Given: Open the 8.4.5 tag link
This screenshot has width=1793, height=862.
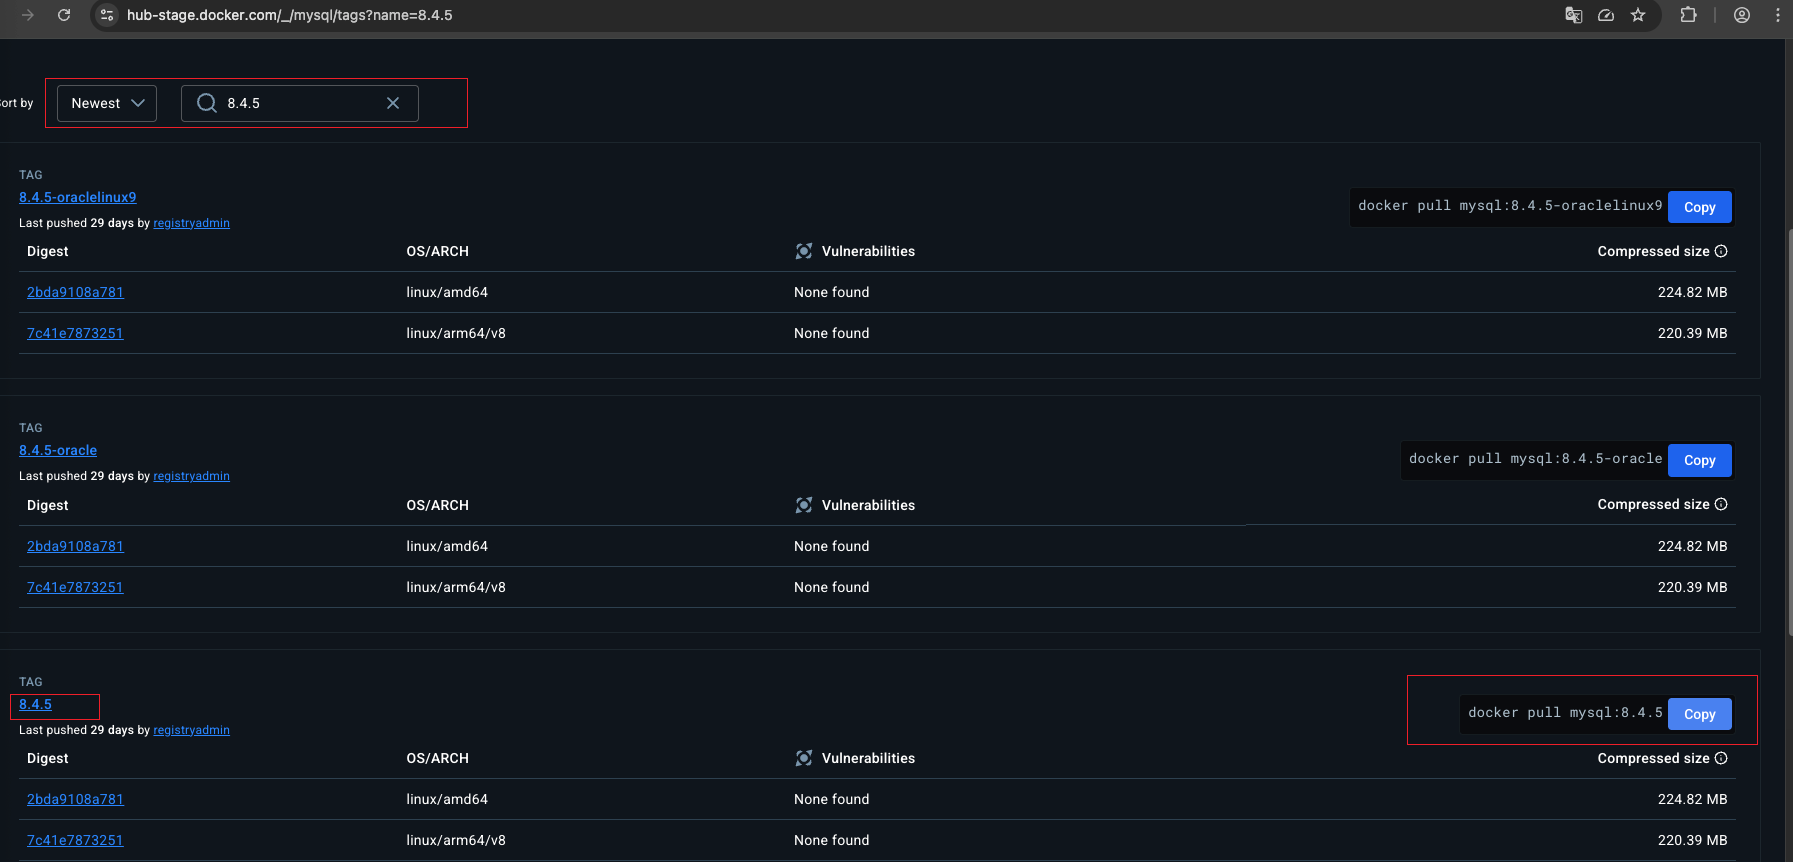Looking at the screenshot, I should pos(35,704).
